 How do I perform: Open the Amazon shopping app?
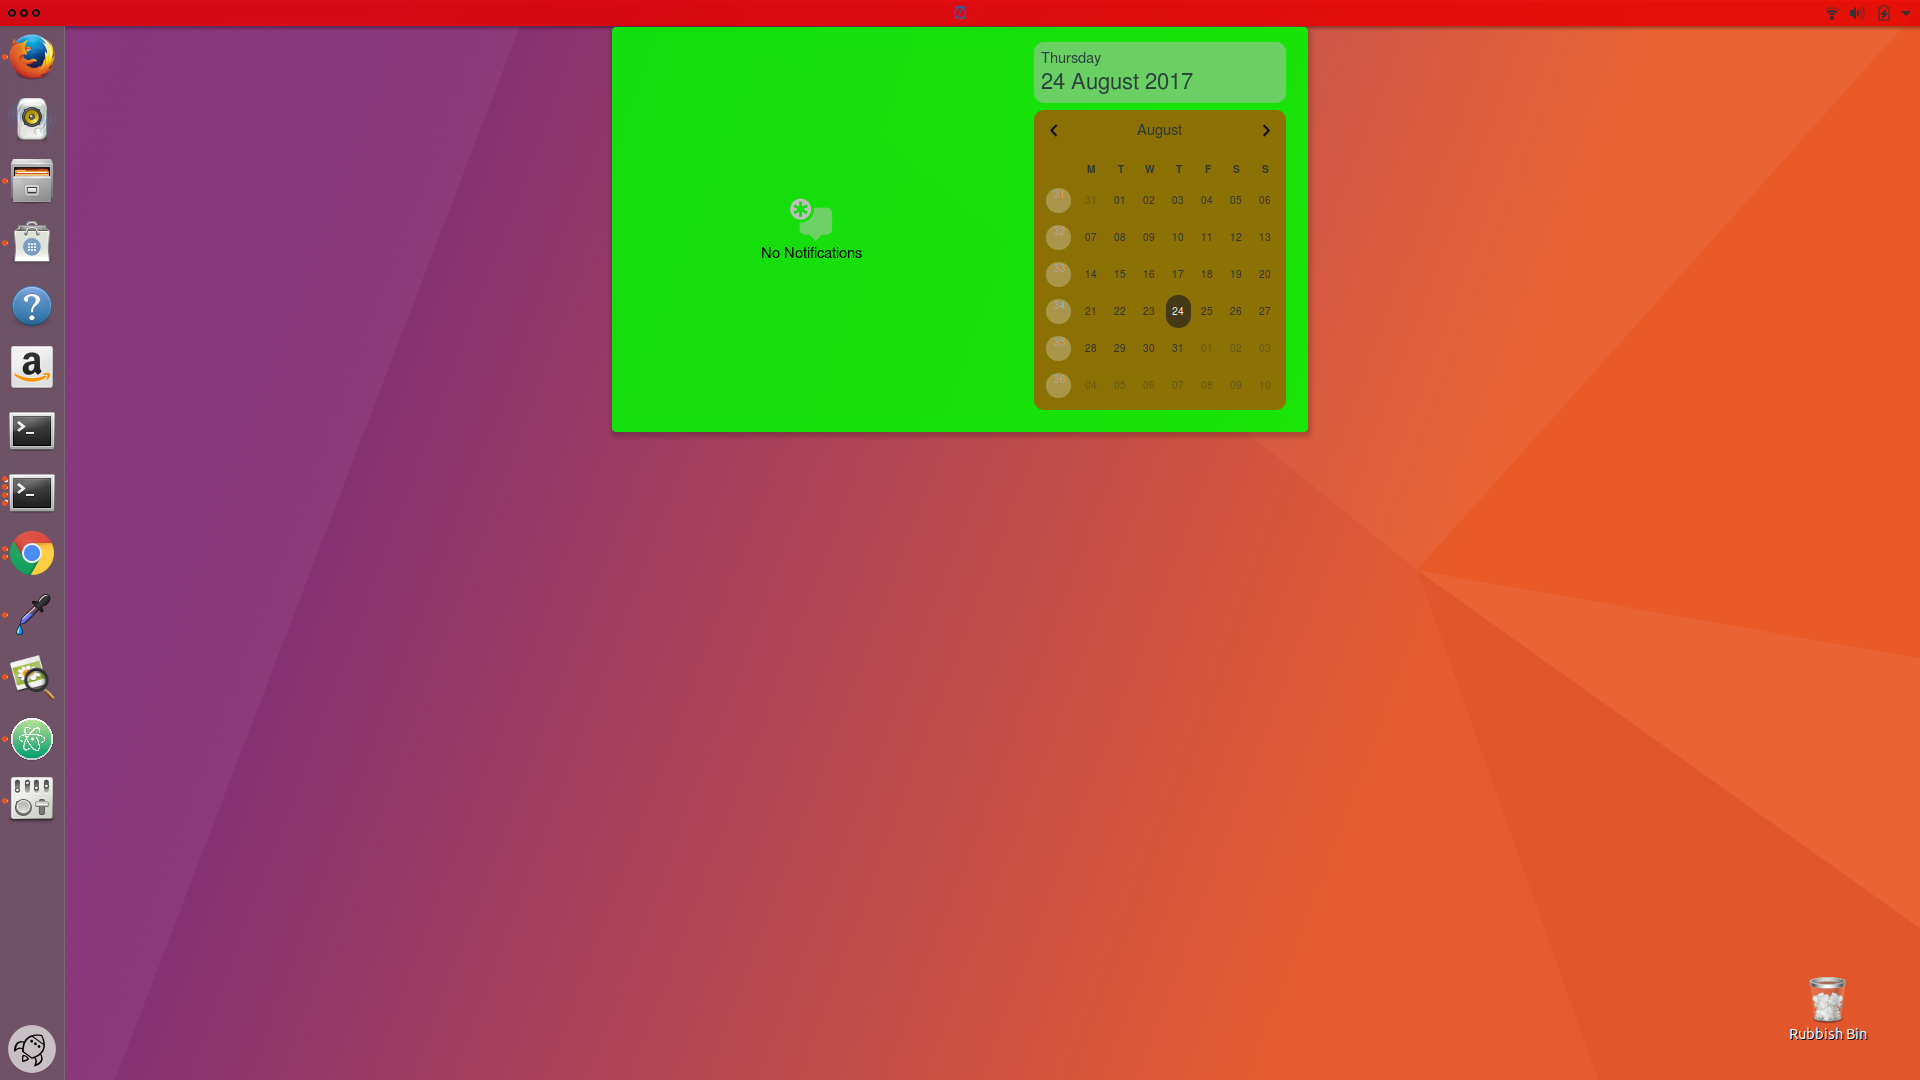point(32,368)
